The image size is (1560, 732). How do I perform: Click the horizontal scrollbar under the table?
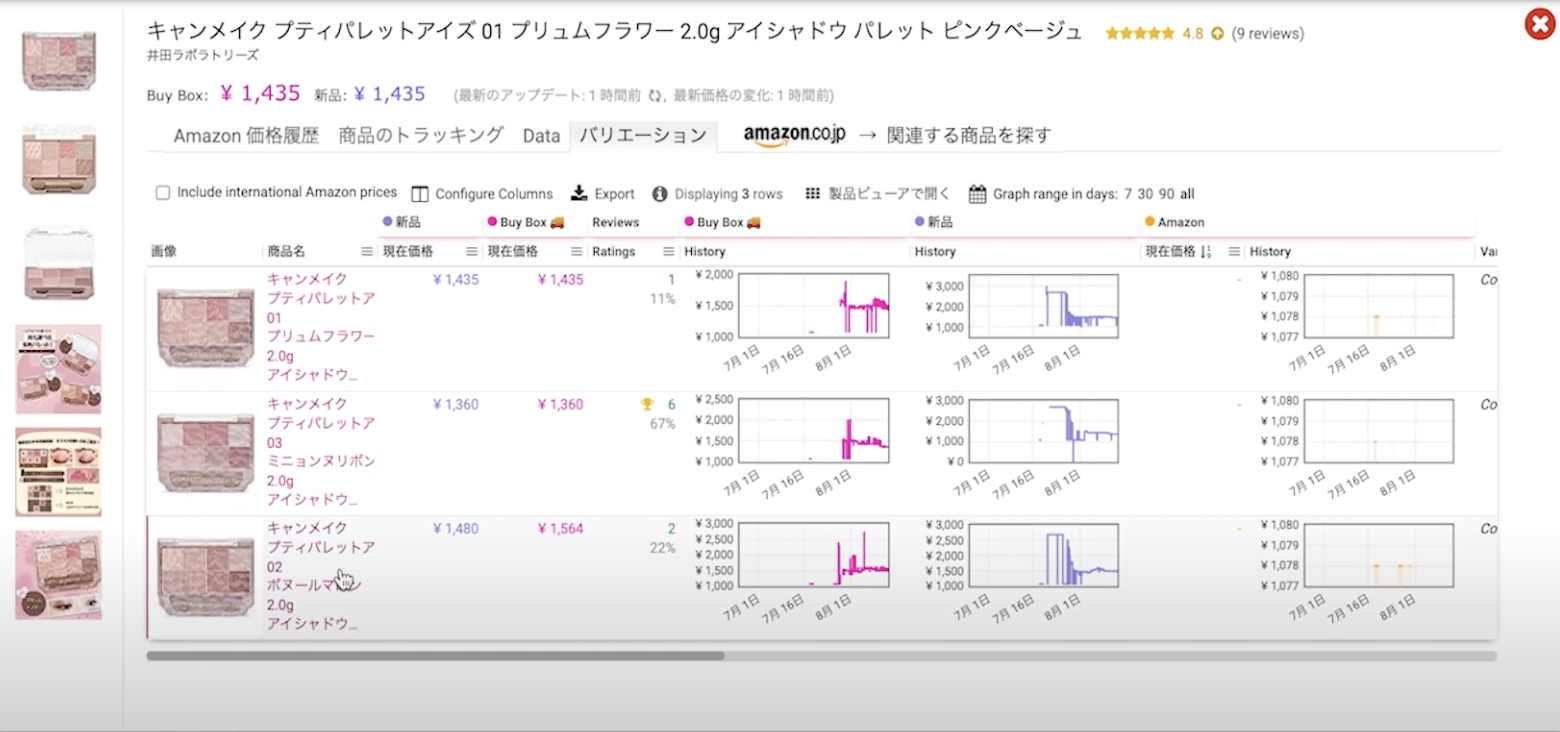[435, 656]
